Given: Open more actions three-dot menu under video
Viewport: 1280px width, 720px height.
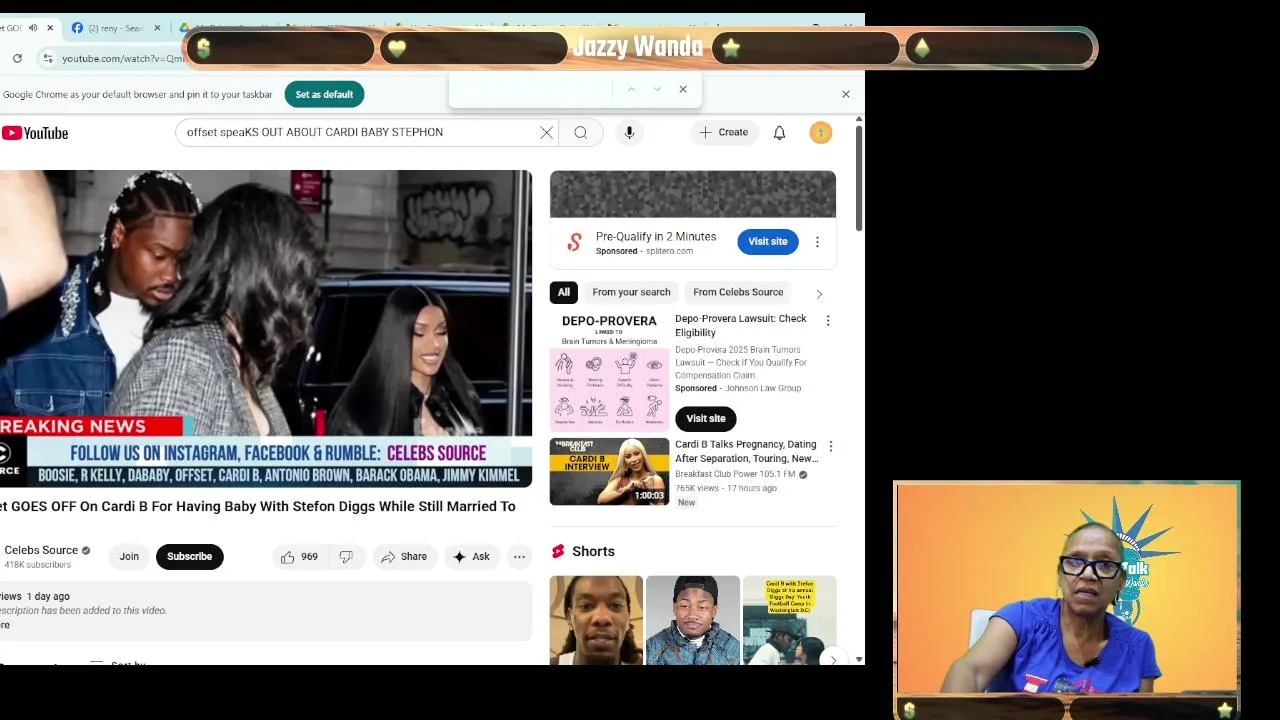Looking at the screenshot, I should click(x=519, y=556).
